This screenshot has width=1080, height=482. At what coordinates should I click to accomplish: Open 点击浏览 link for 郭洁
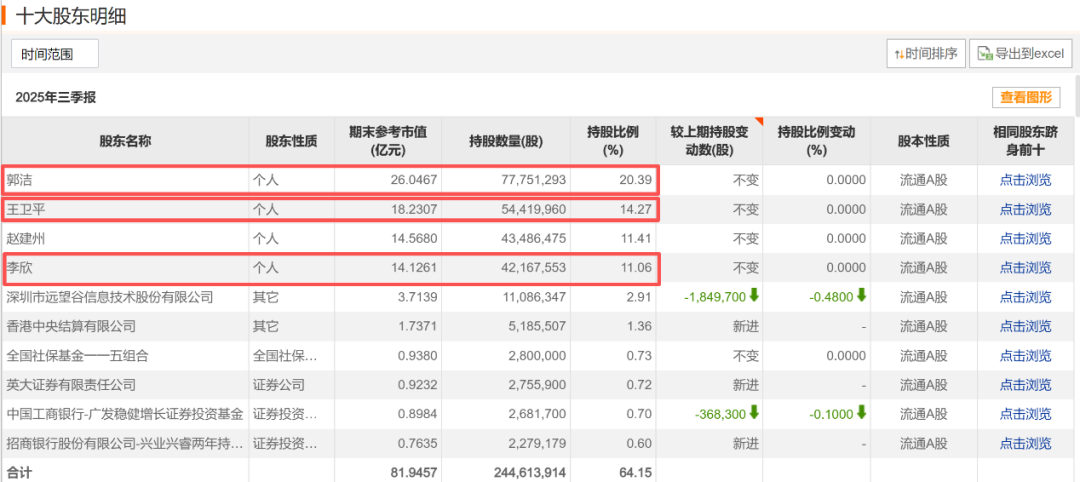coord(1025,181)
